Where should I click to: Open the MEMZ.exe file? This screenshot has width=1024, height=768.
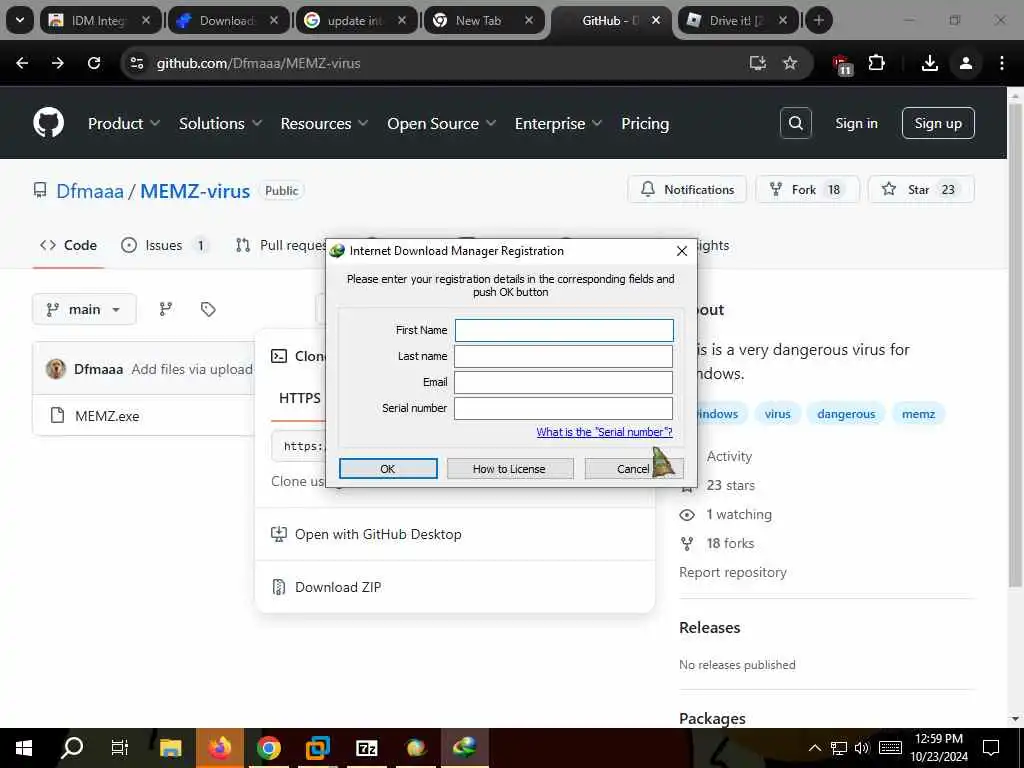coord(107,416)
